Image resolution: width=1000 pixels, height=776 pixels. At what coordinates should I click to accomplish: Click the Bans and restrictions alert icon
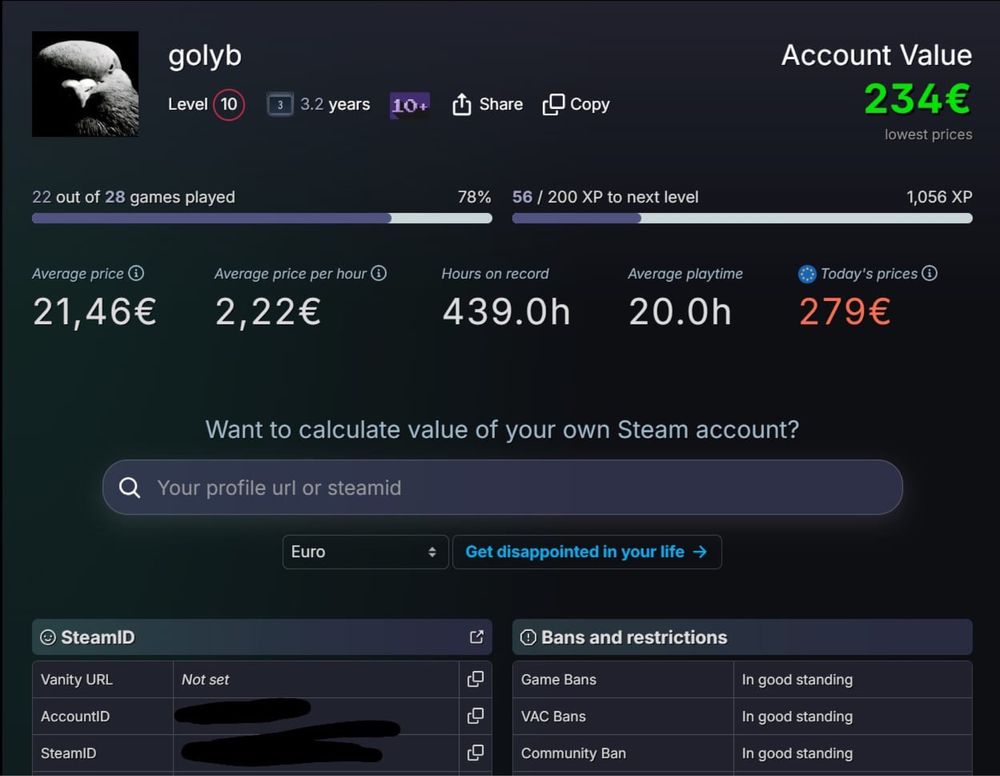click(528, 637)
